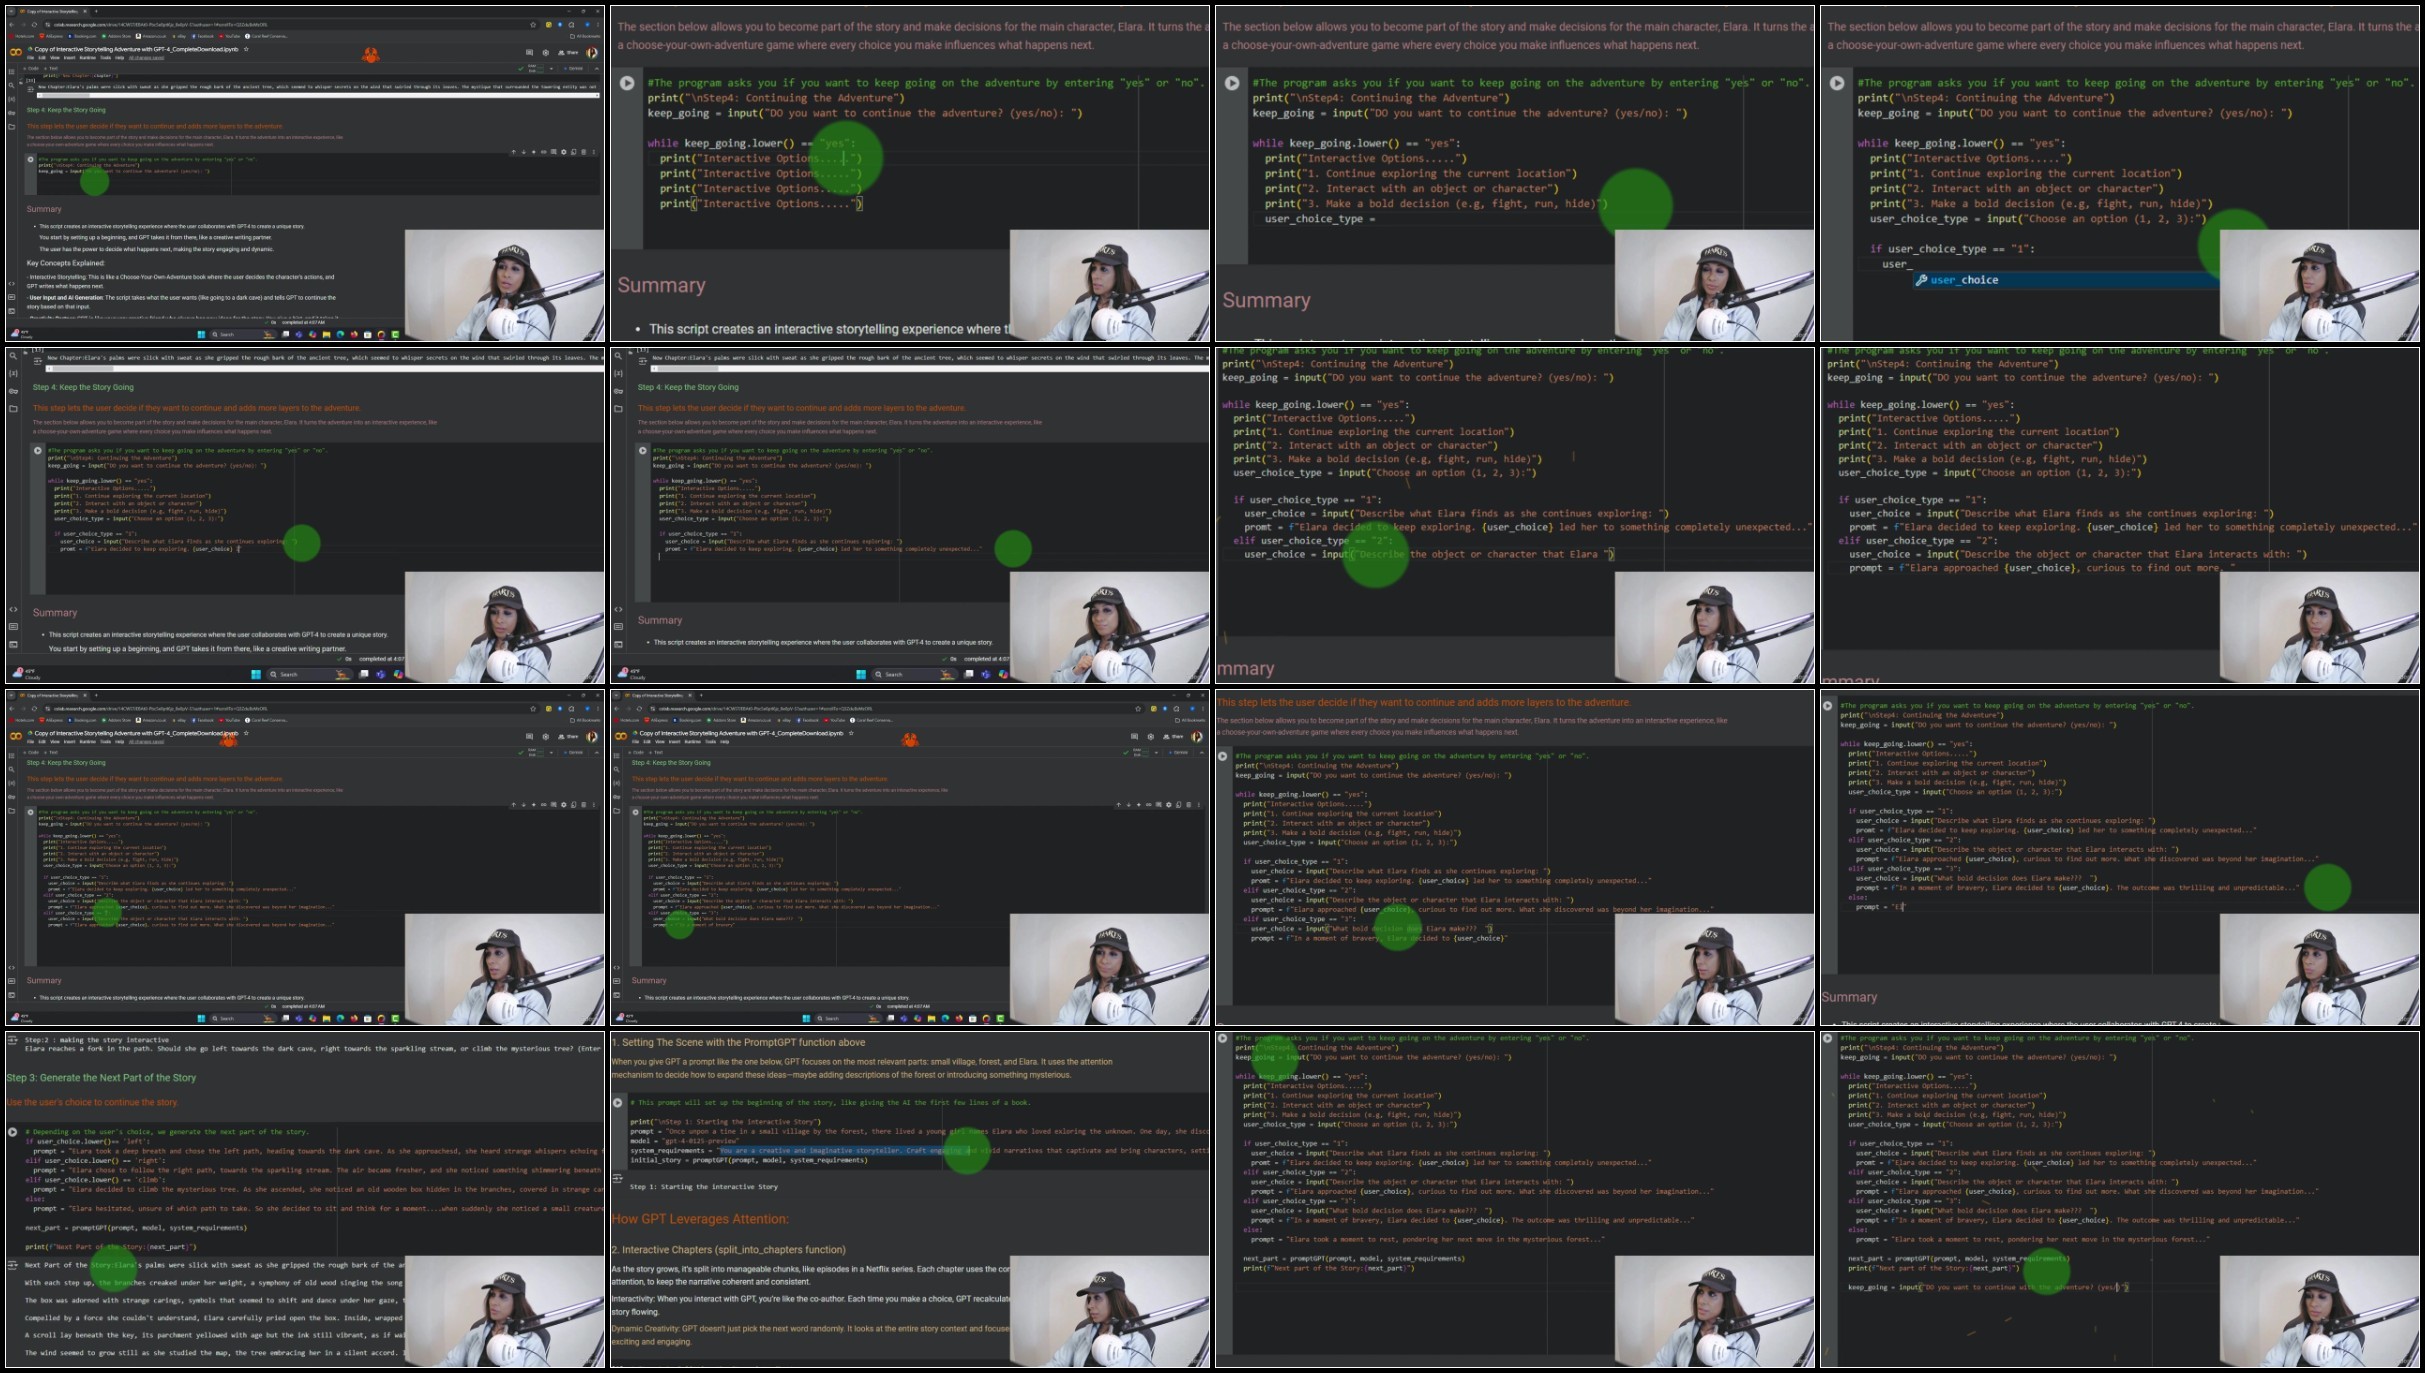Star the notebook title in the Key Concepts frame

coord(246,49)
